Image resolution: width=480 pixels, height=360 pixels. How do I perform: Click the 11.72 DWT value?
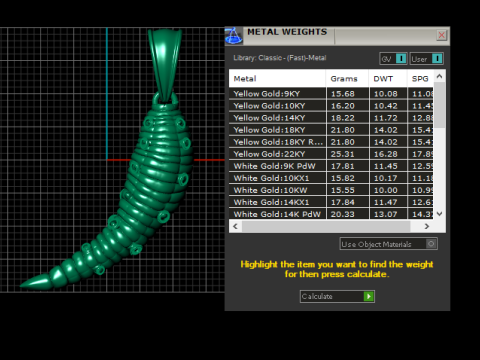click(x=386, y=118)
